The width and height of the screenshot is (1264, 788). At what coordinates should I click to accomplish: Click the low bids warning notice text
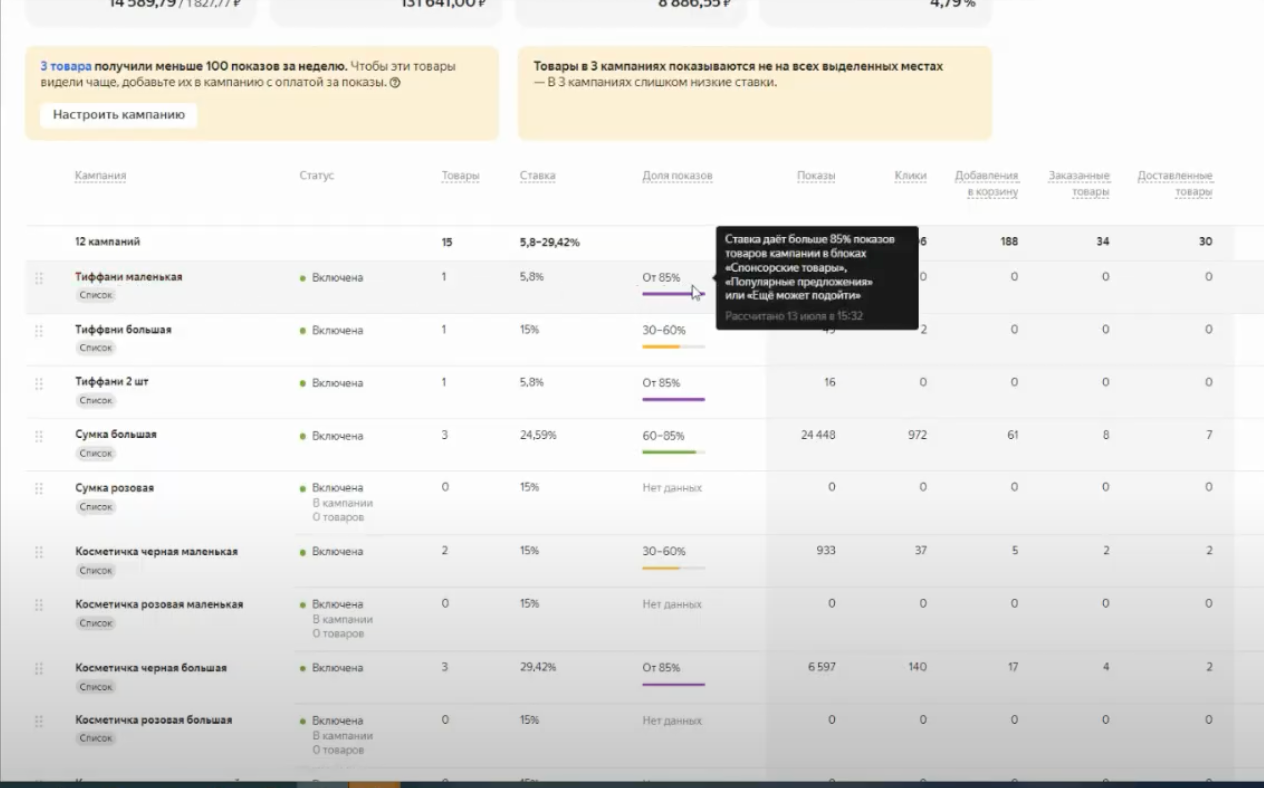[738, 74]
